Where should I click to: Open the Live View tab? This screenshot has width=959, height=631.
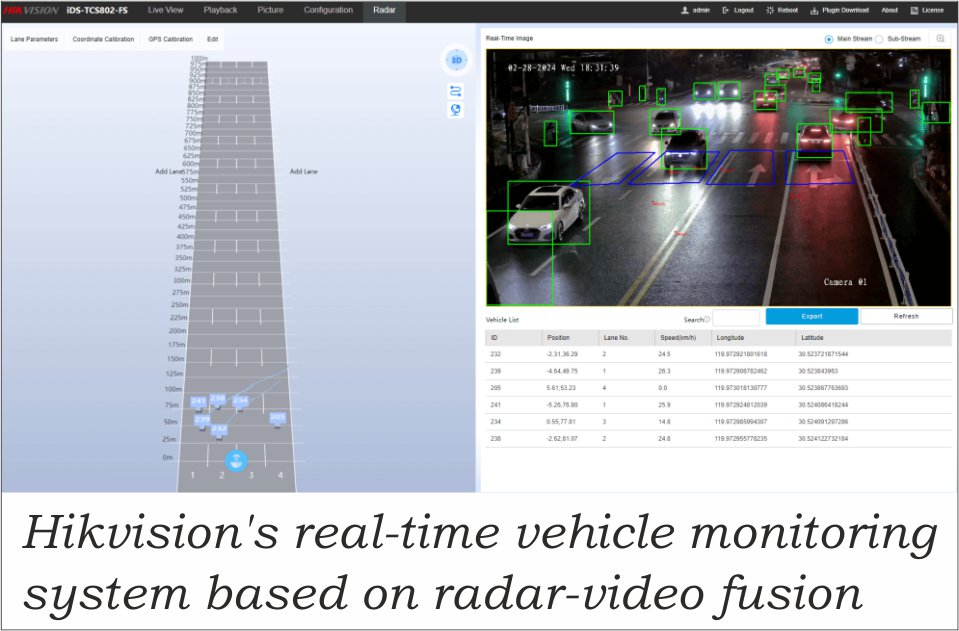[165, 10]
